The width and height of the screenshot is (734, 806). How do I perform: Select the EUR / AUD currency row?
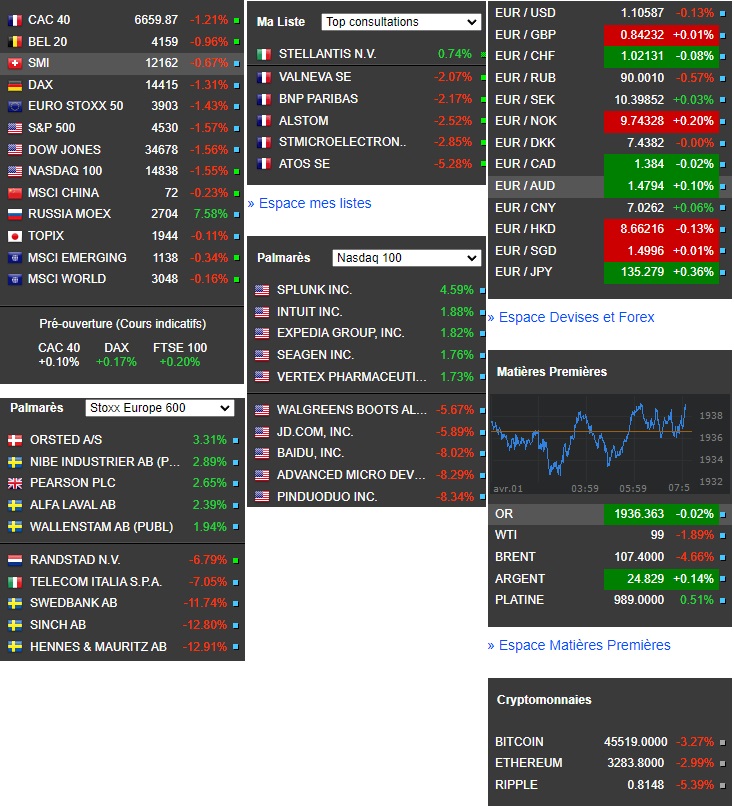[x=610, y=186]
